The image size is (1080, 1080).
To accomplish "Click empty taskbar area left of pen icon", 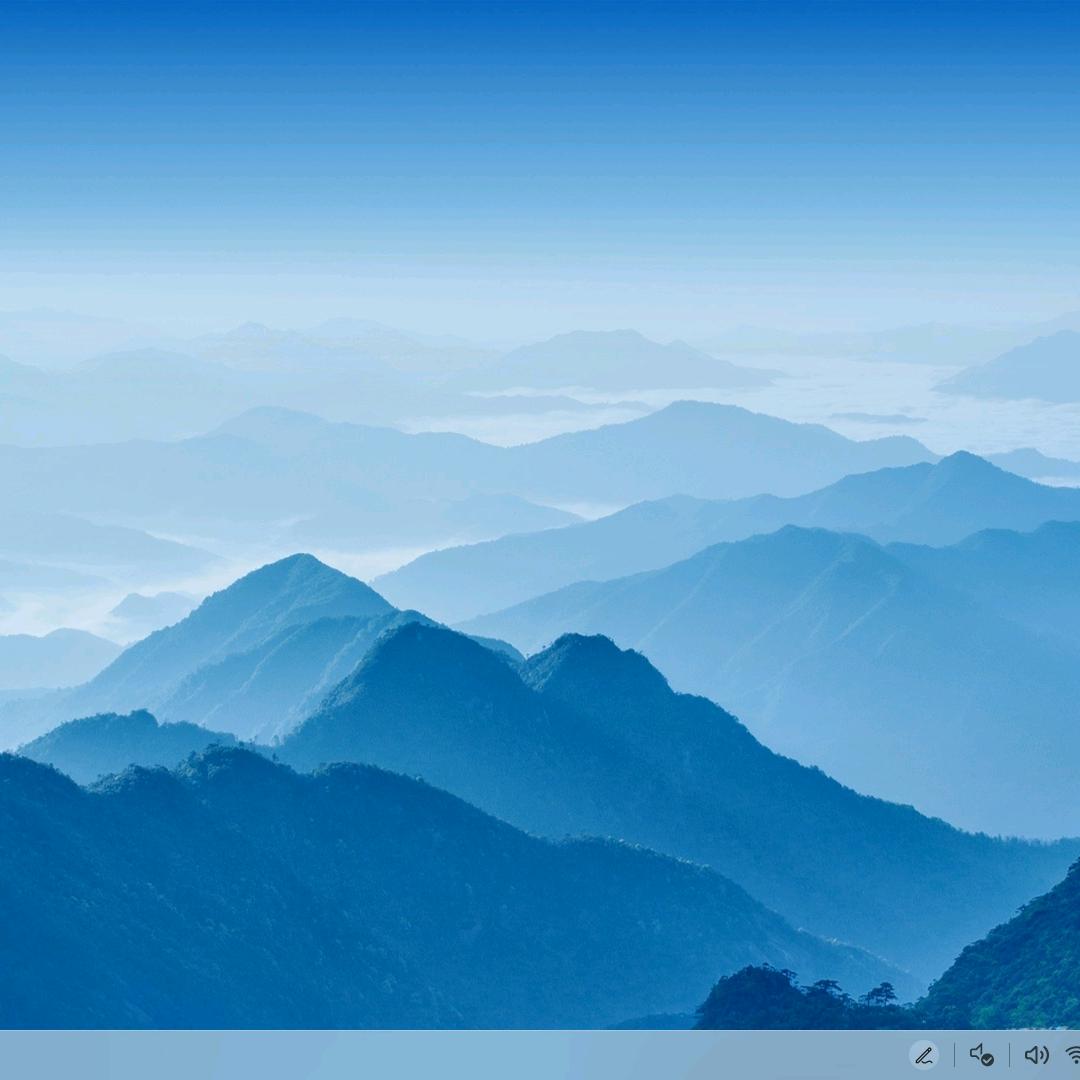I will click(x=800, y=1055).
